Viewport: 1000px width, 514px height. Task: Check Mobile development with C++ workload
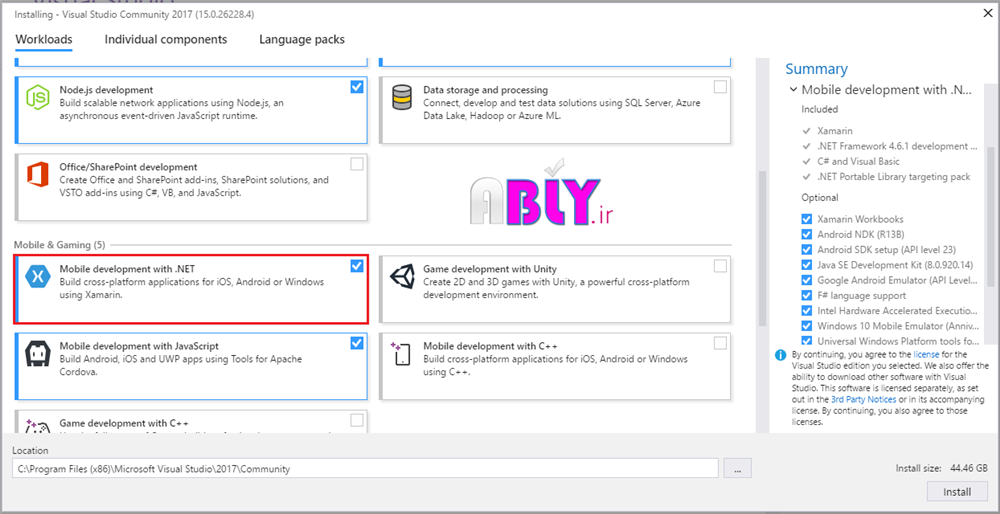(x=720, y=344)
